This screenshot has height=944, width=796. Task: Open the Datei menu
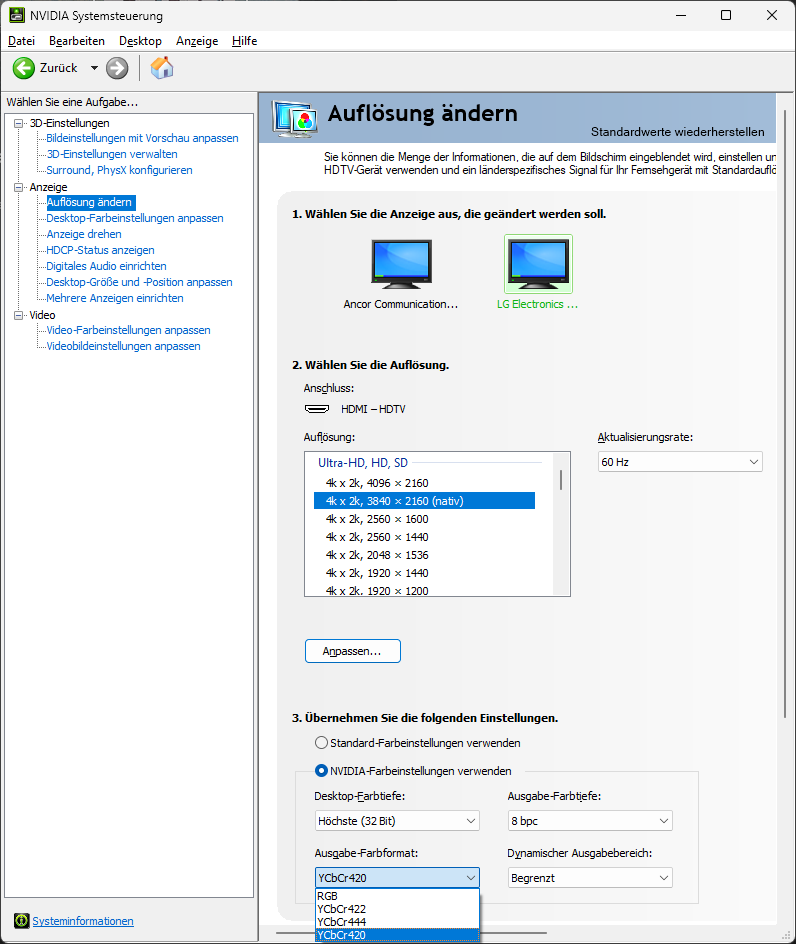(21, 41)
